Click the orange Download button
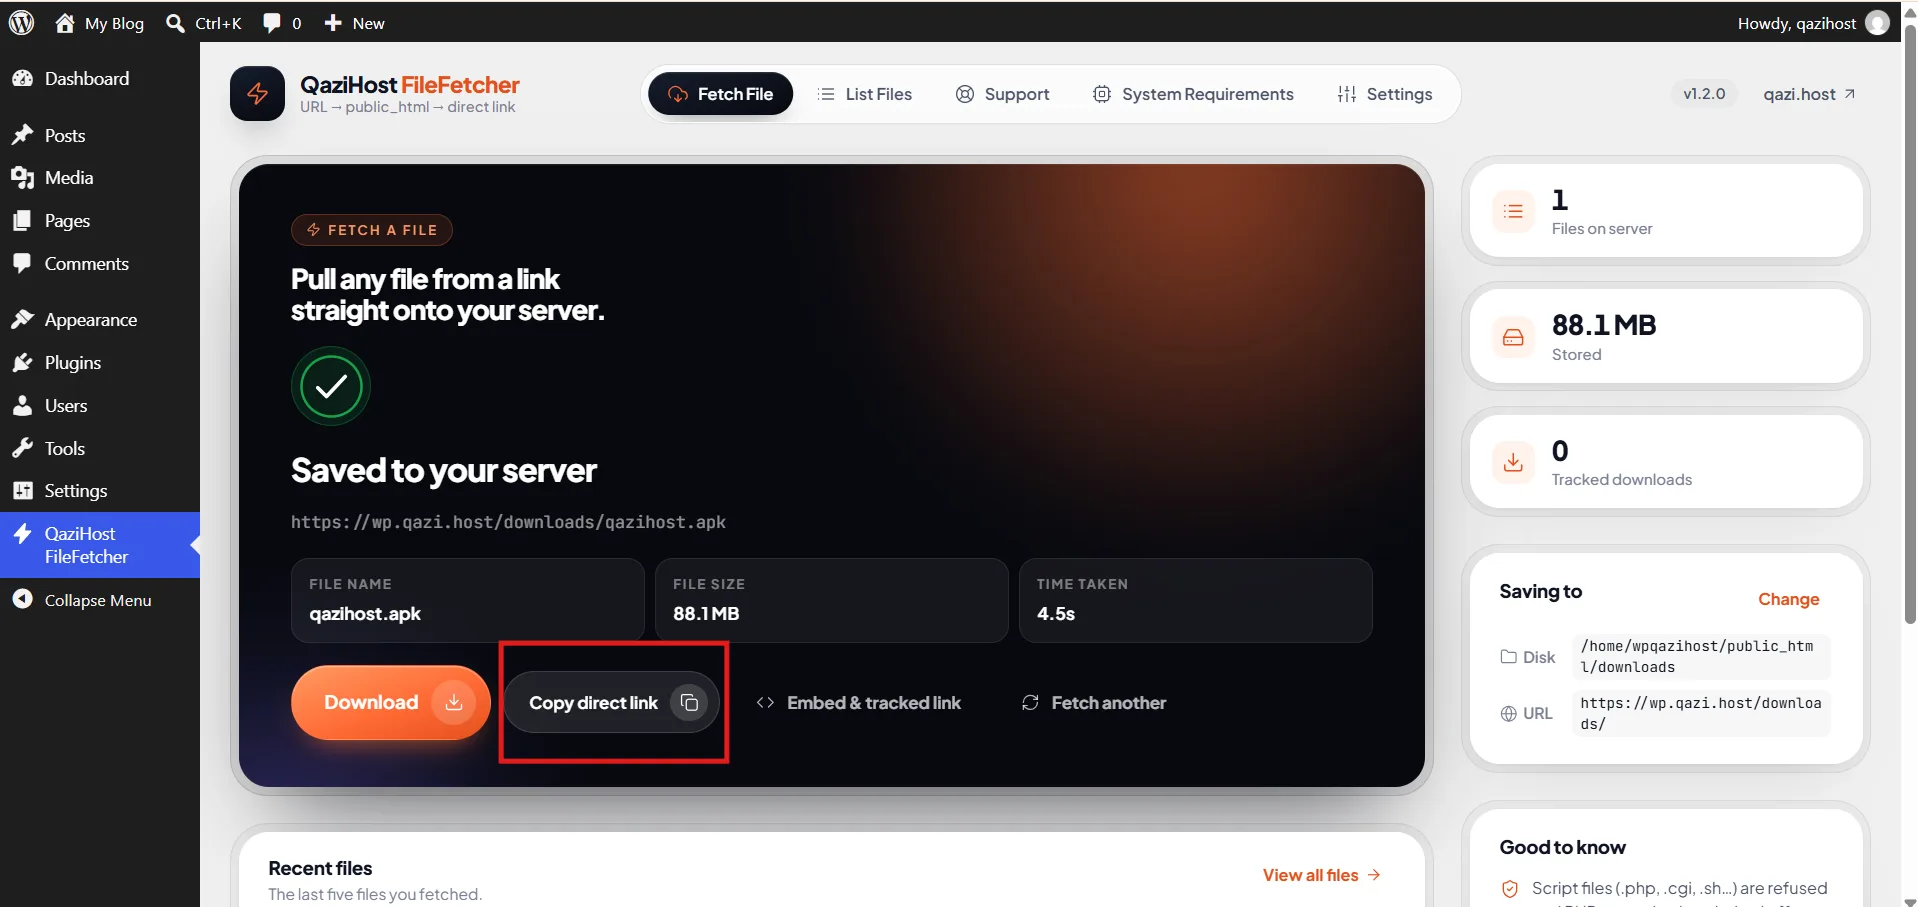Viewport: 1918px width, 907px height. pos(390,702)
